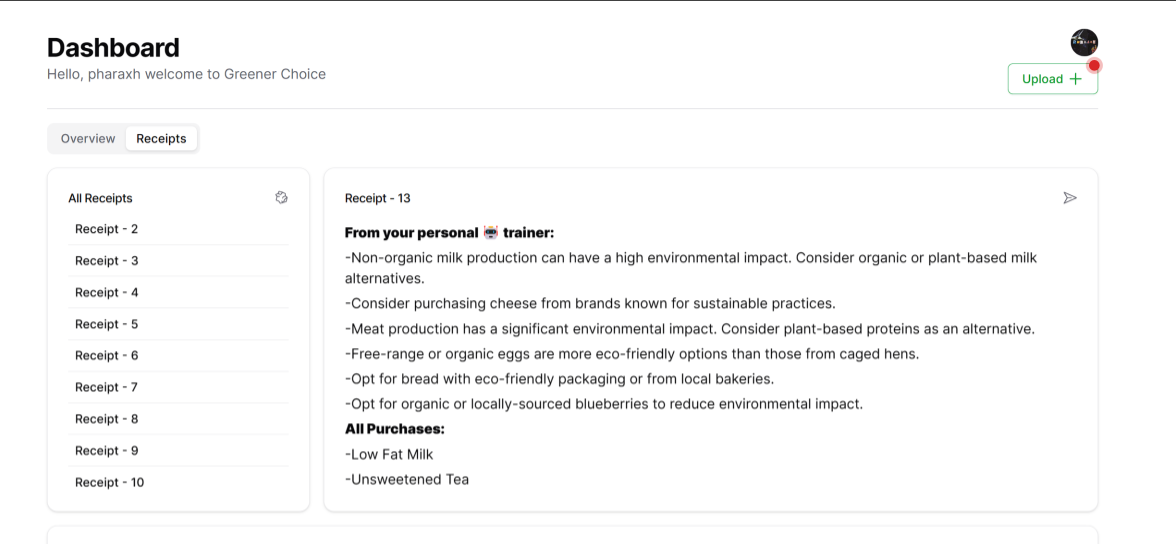1176x544 pixels.
Task: Show Receipt - 9 details
Action: pyautogui.click(x=107, y=451)
